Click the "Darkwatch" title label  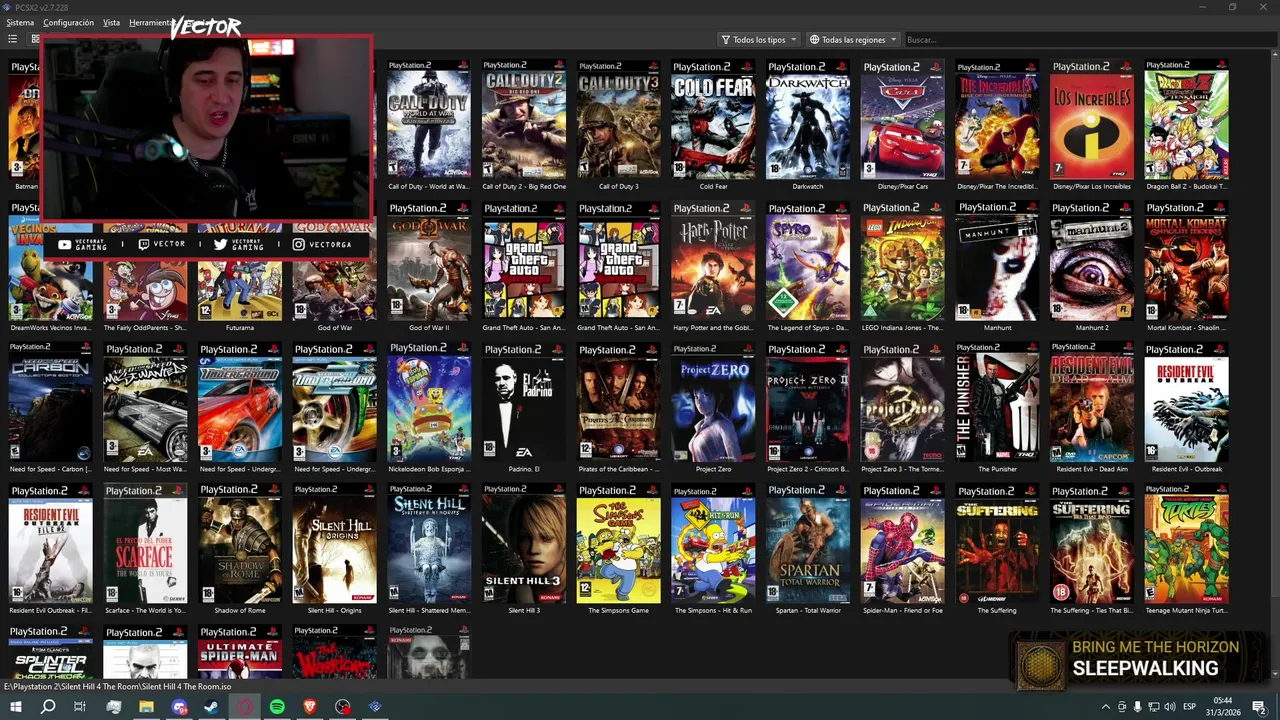(808, 187)
